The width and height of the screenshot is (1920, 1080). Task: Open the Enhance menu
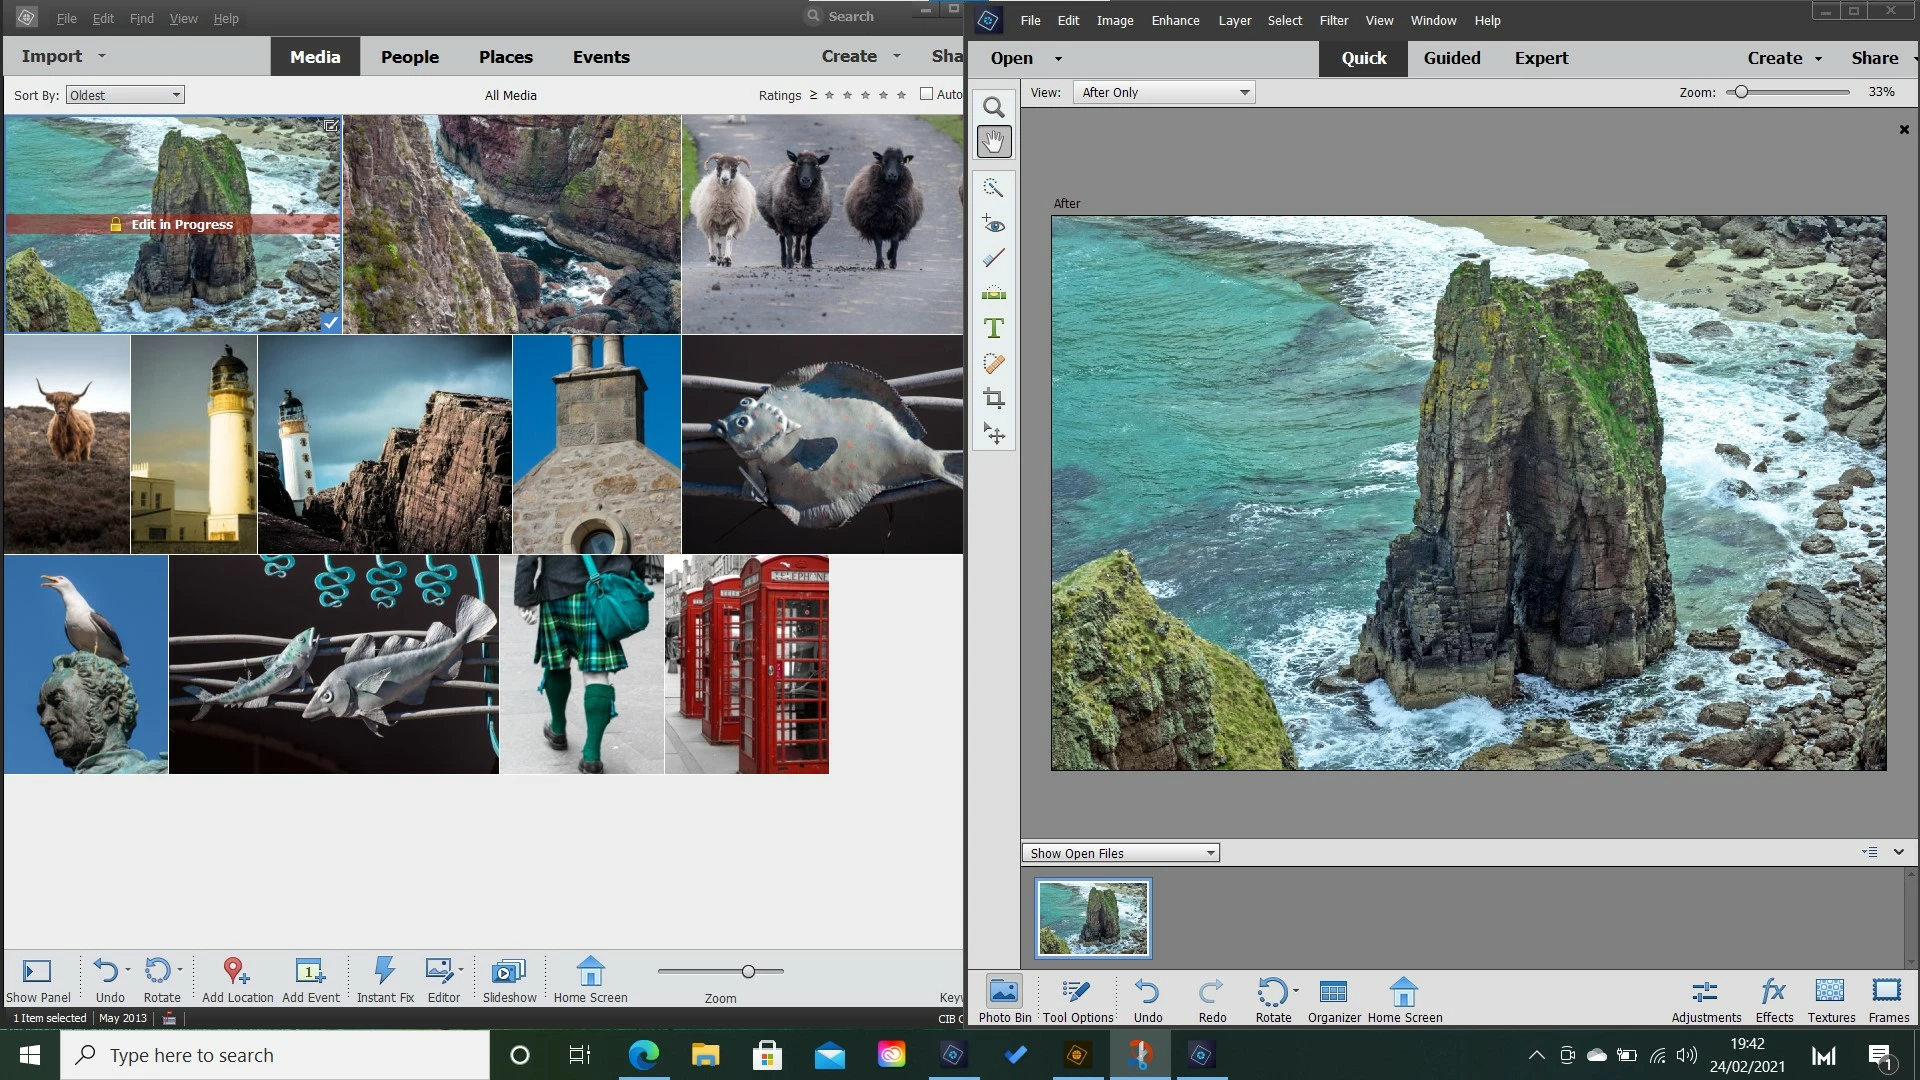click(x=1175, y=20)
